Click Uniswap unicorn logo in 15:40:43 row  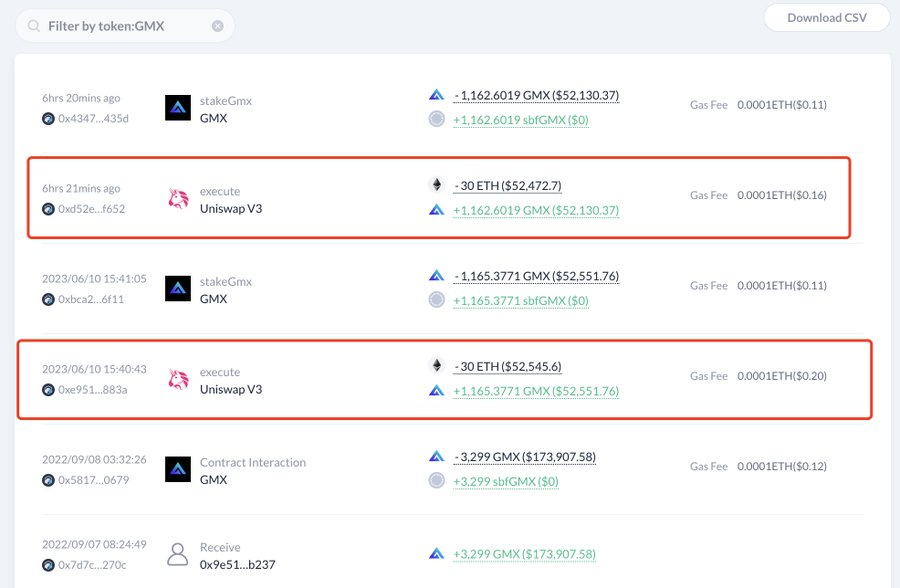click(x=178, y=379)
